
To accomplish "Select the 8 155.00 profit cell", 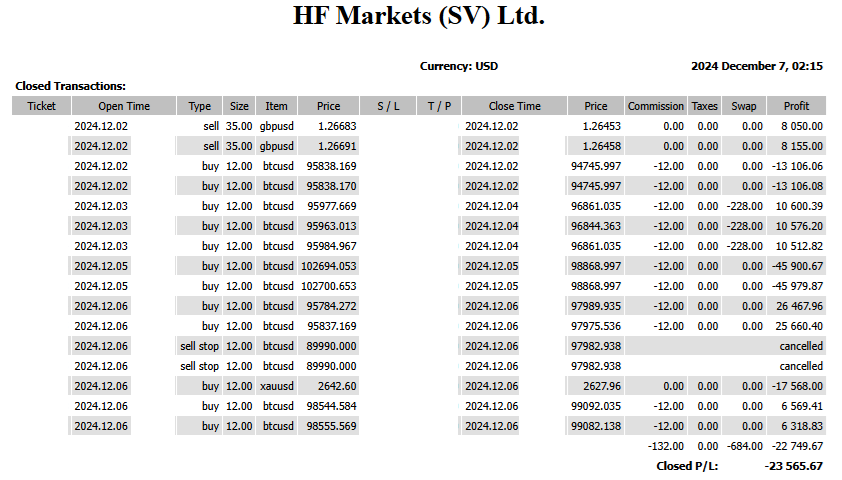I will click(801, 146).
